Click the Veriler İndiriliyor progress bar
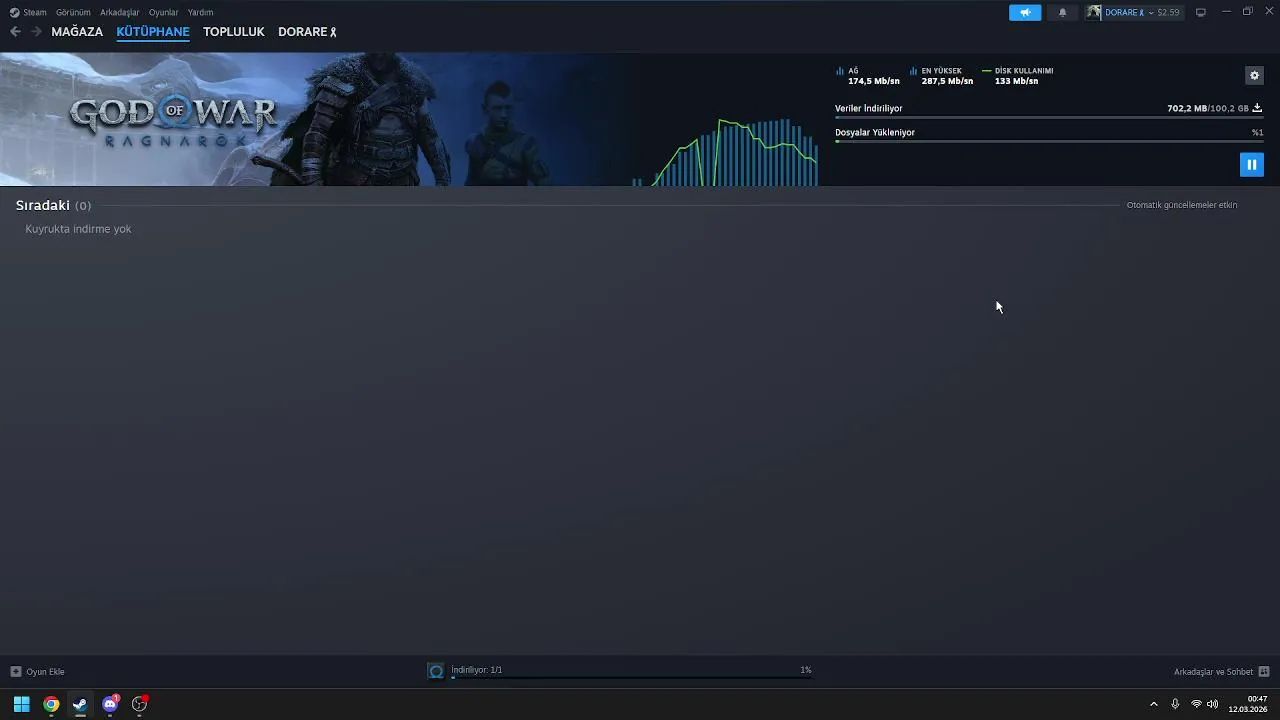Viewport: 1280px width, 720px height. click(x=1049, y=118)
